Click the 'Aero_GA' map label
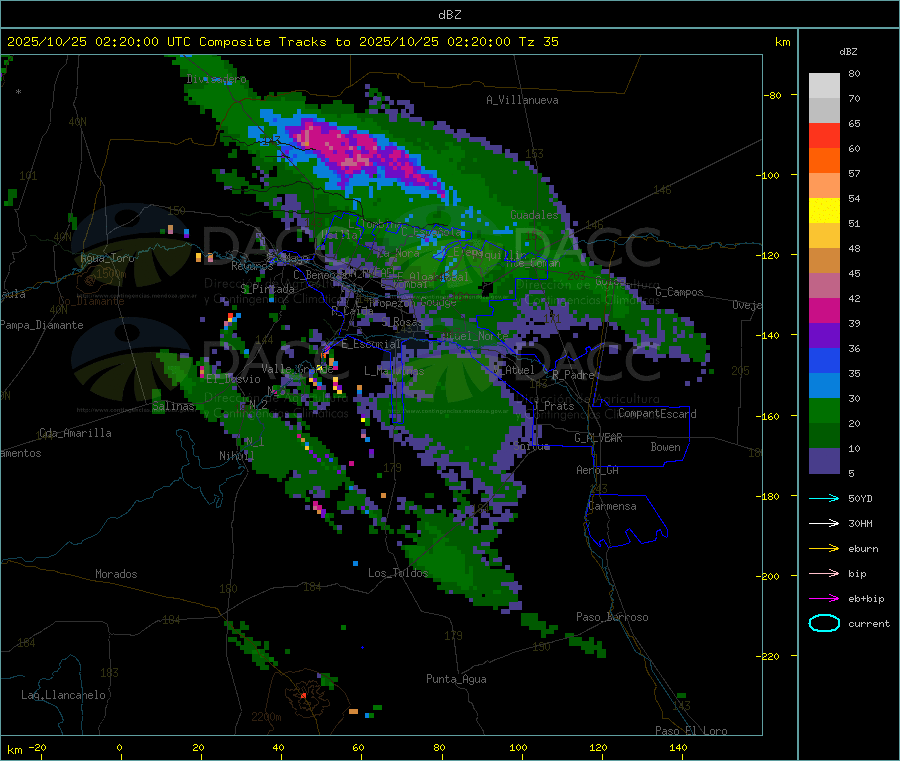 click(598, 470)
